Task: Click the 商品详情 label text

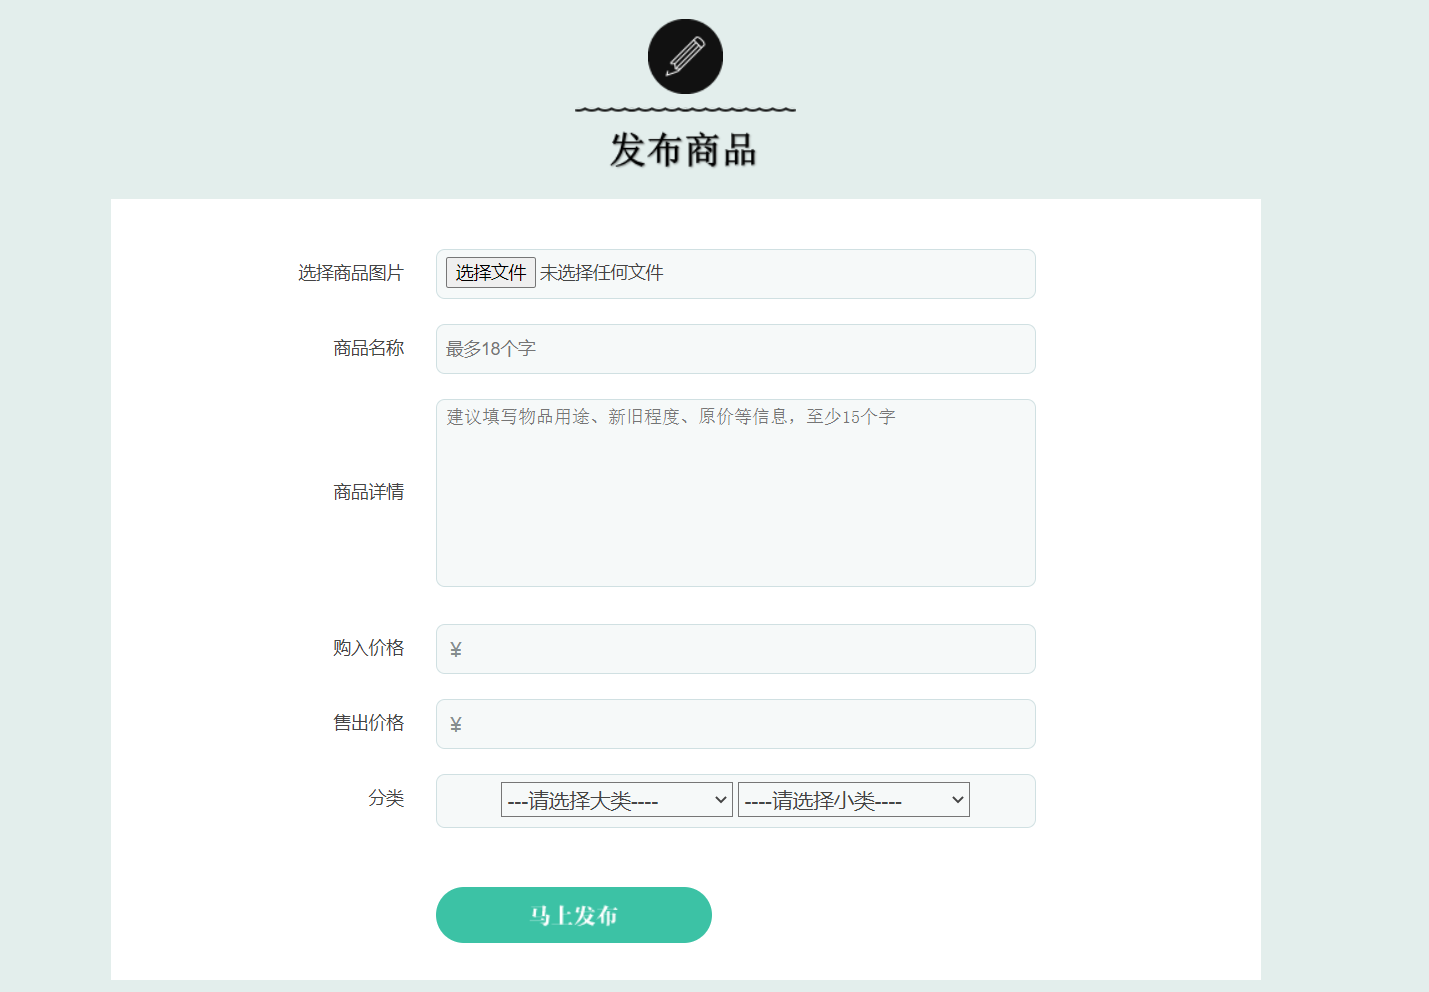Action: click(x=368, y=492)
